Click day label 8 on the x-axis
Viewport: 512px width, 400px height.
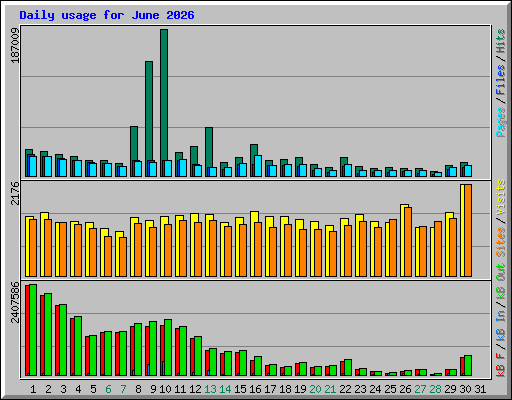click(x=138, y=389)
